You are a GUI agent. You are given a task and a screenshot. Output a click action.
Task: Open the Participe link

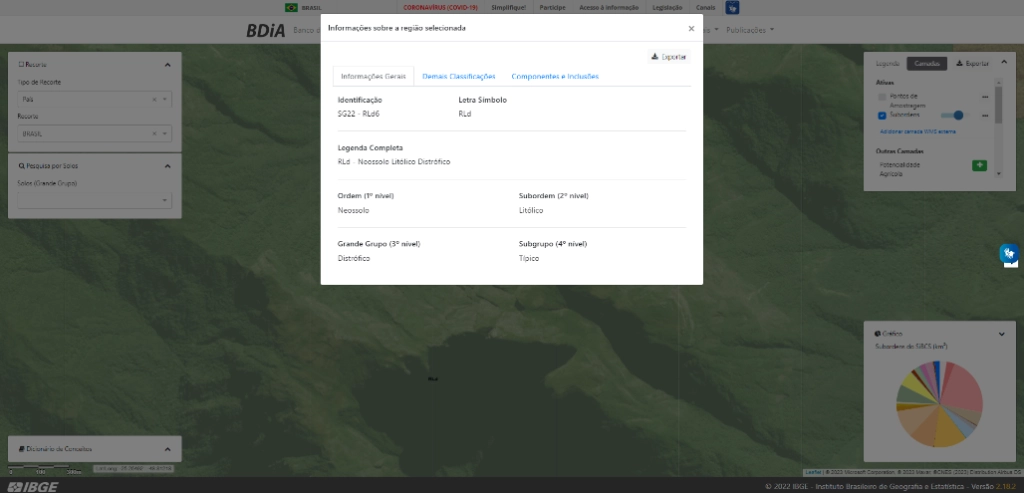point(552,8)
